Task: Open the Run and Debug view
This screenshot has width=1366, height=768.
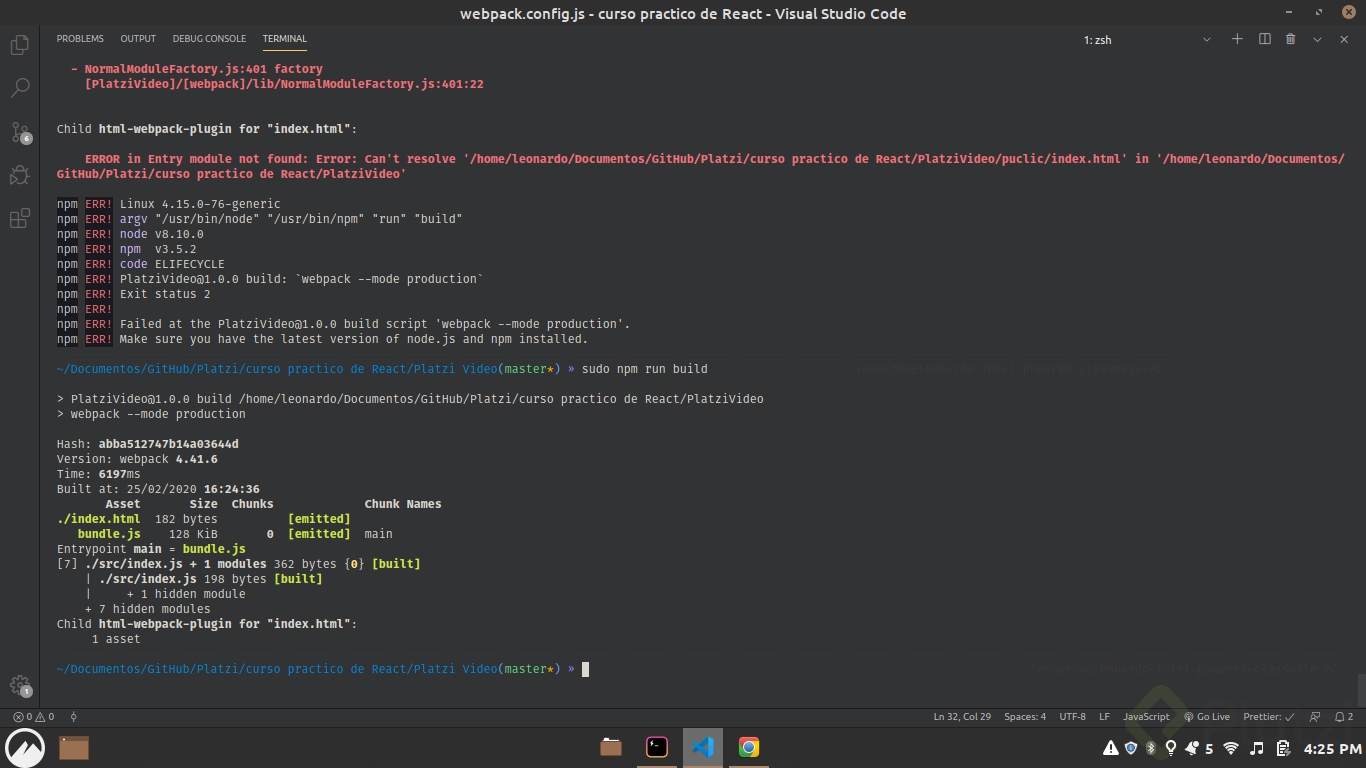Action: click(x=19, y=175)
